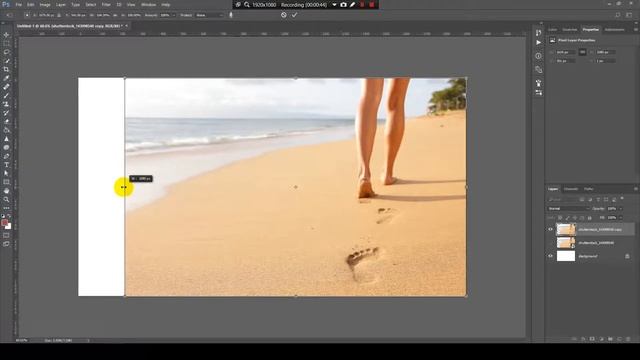Click the foreground color swatch

coord(4,223)
